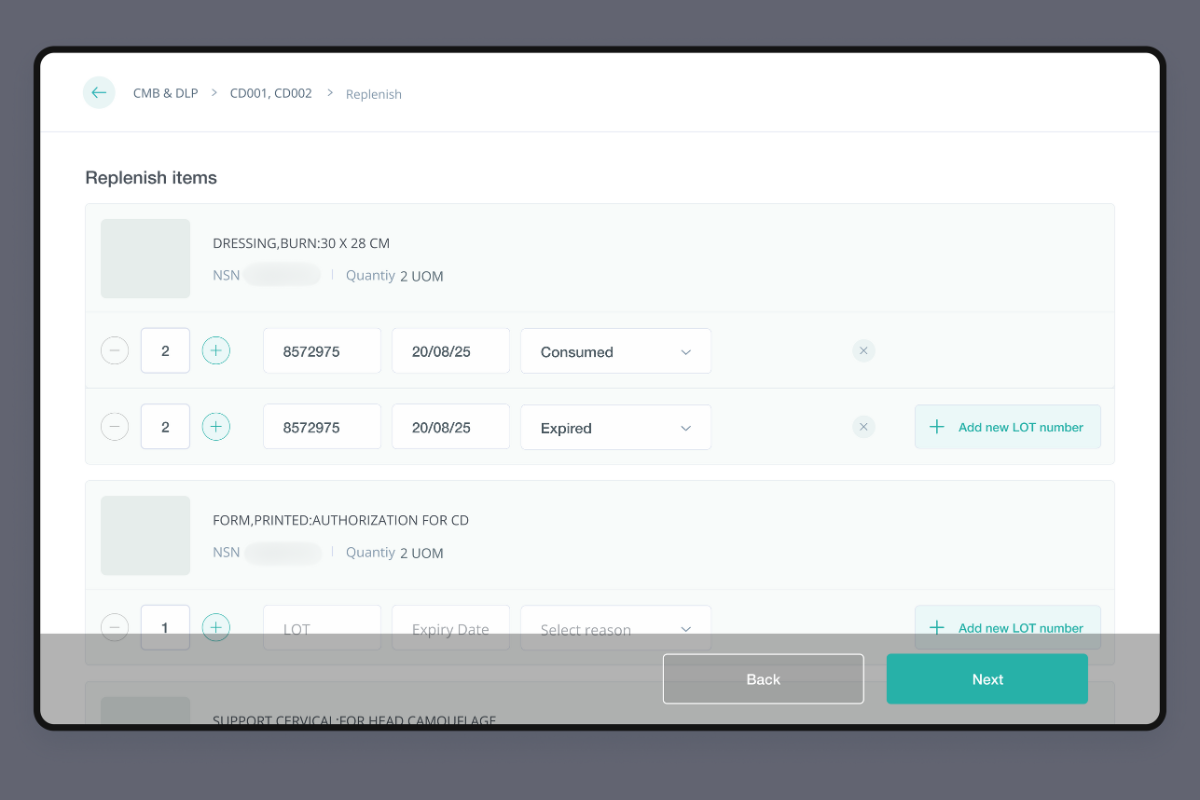Screen dimensions: 1200x800
Task: Edit expiry date in the Consumed row
Action: pos(451,351)
